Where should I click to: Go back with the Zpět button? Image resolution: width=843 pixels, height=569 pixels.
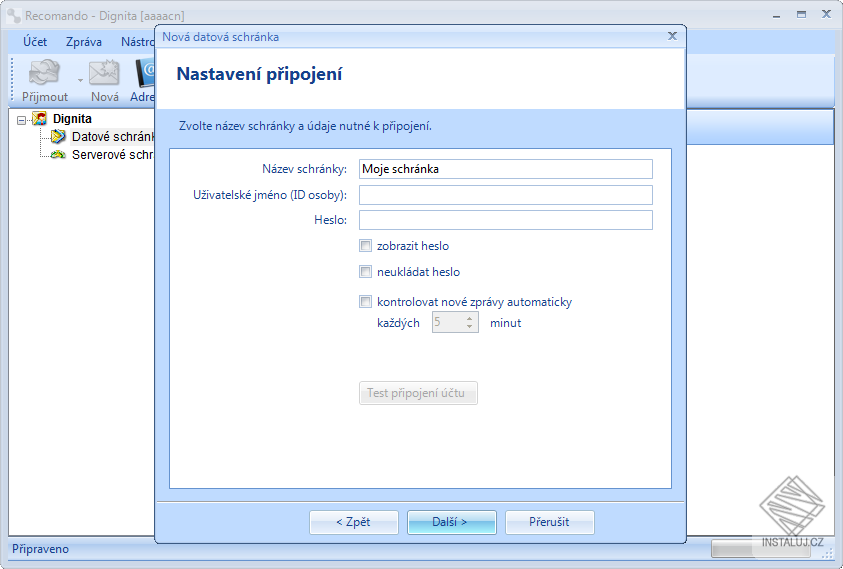(354, 522)
